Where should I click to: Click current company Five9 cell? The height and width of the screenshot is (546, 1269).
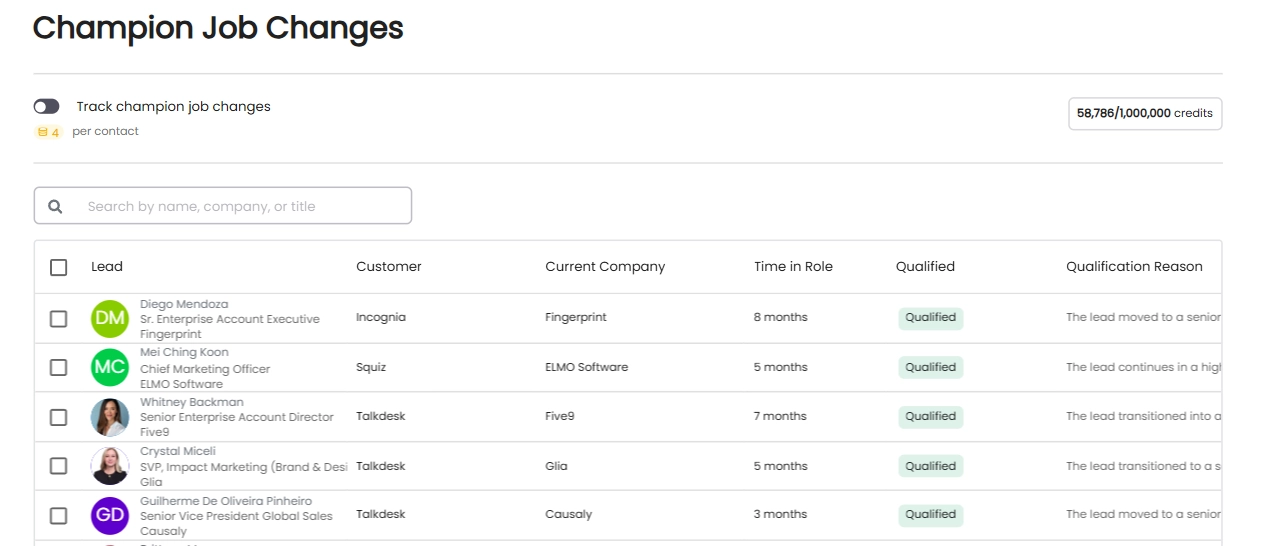(x=560, y=416)
